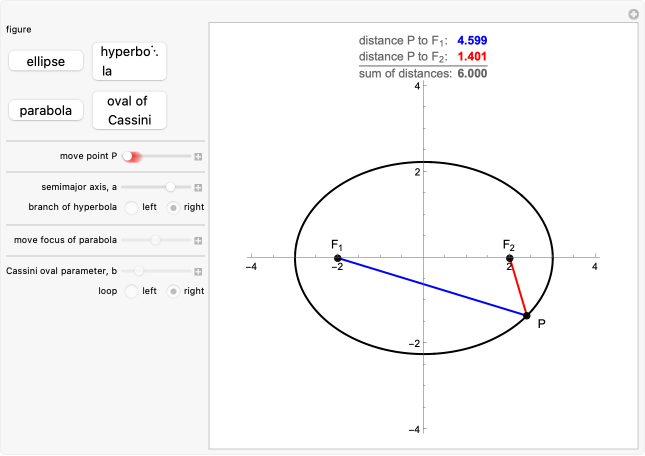Expand the semimajor axis slider controls

pos(198,187)
